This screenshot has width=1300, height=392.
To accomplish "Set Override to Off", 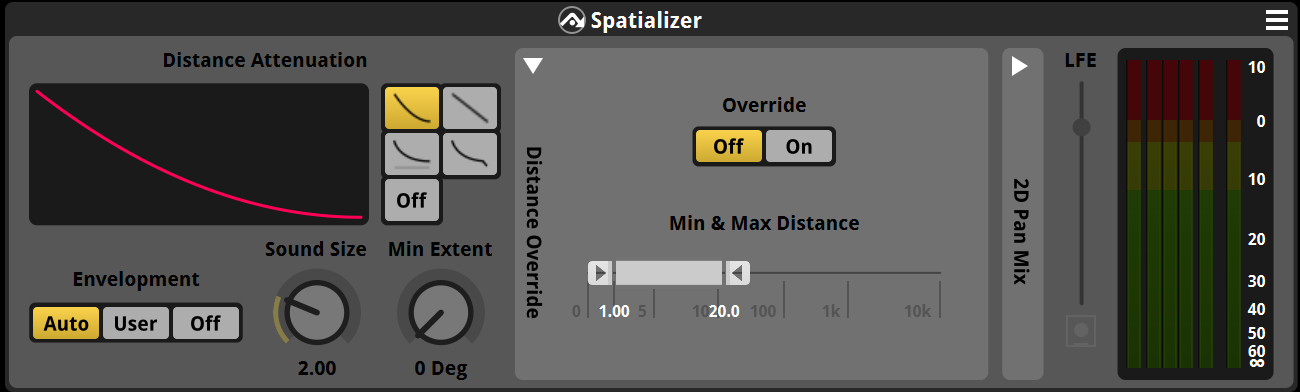I will tap(728, 146).
